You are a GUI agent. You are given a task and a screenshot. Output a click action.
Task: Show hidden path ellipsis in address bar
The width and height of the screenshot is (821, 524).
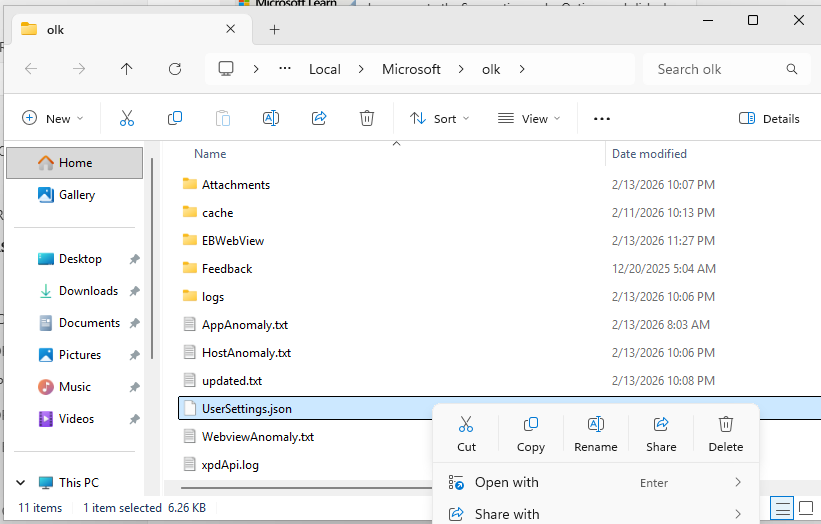[x=285, y=68]
